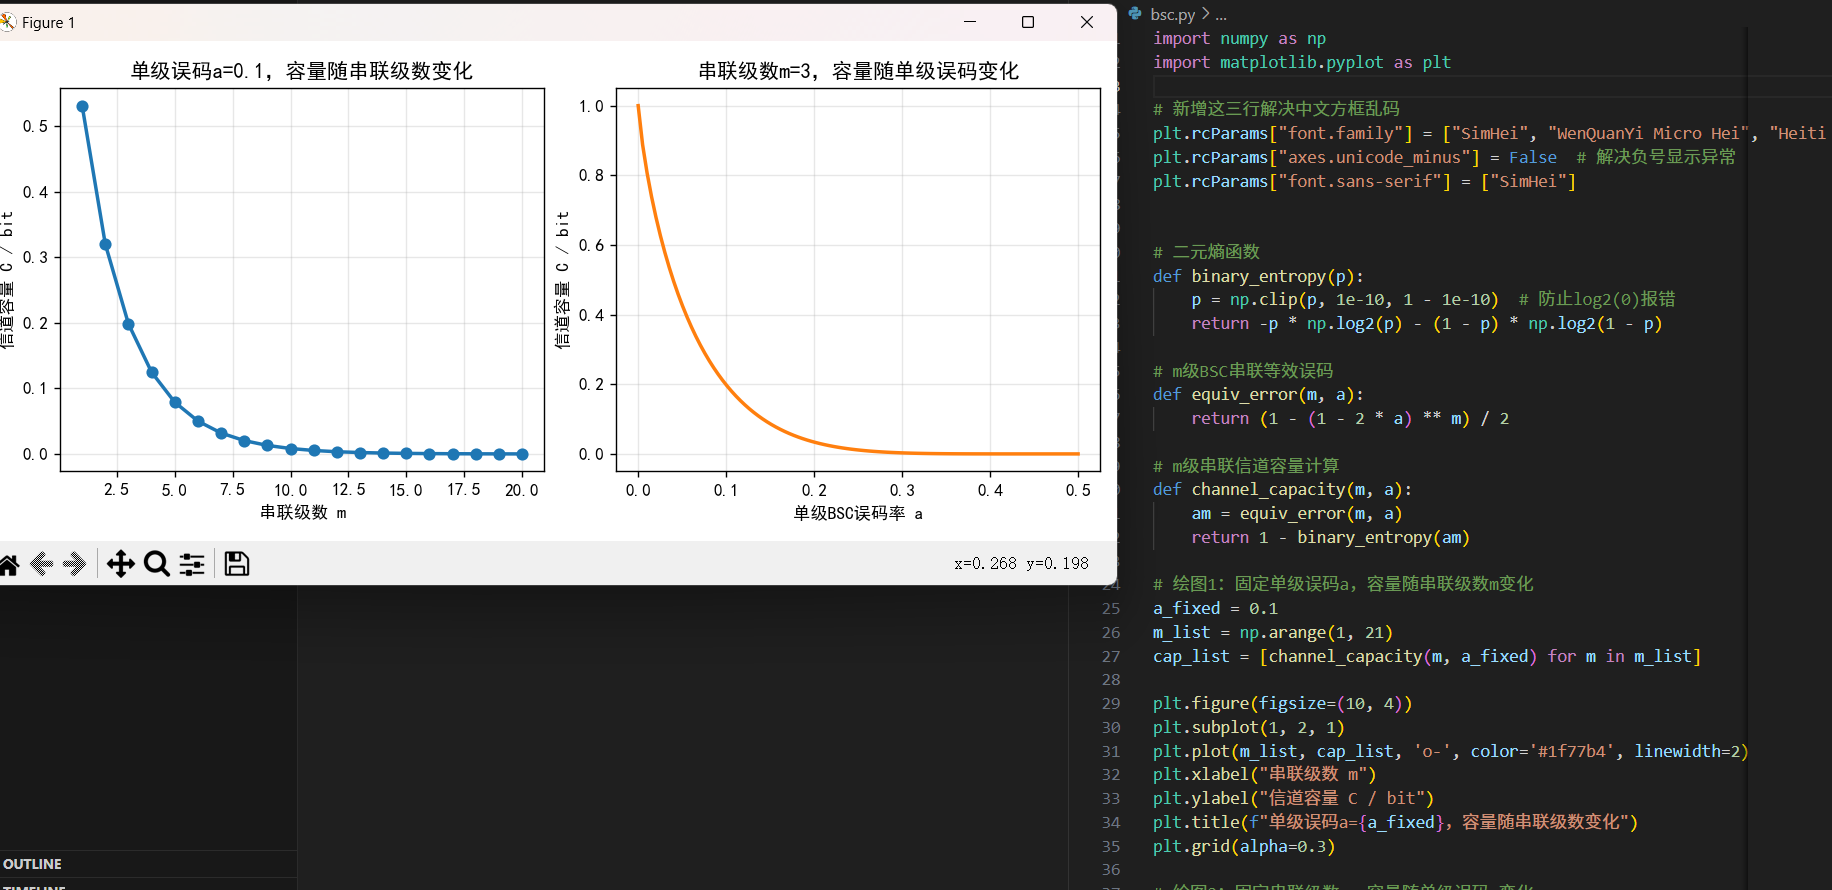Click def binary_entropy(p) line
Screen dimensions: 1832x890
(x=1258, y=276)
